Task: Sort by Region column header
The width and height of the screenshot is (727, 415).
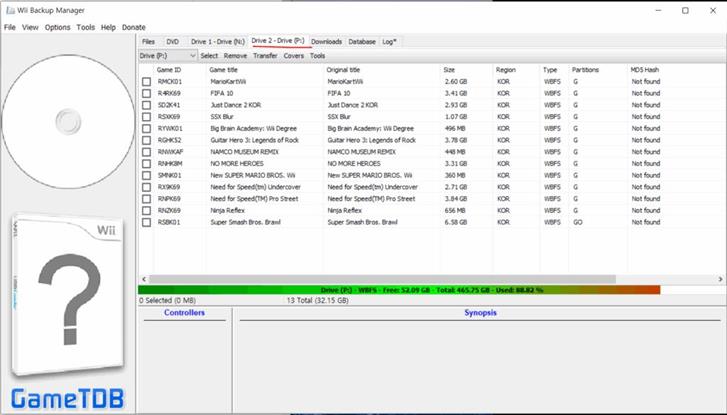Action: click(517, 70)
